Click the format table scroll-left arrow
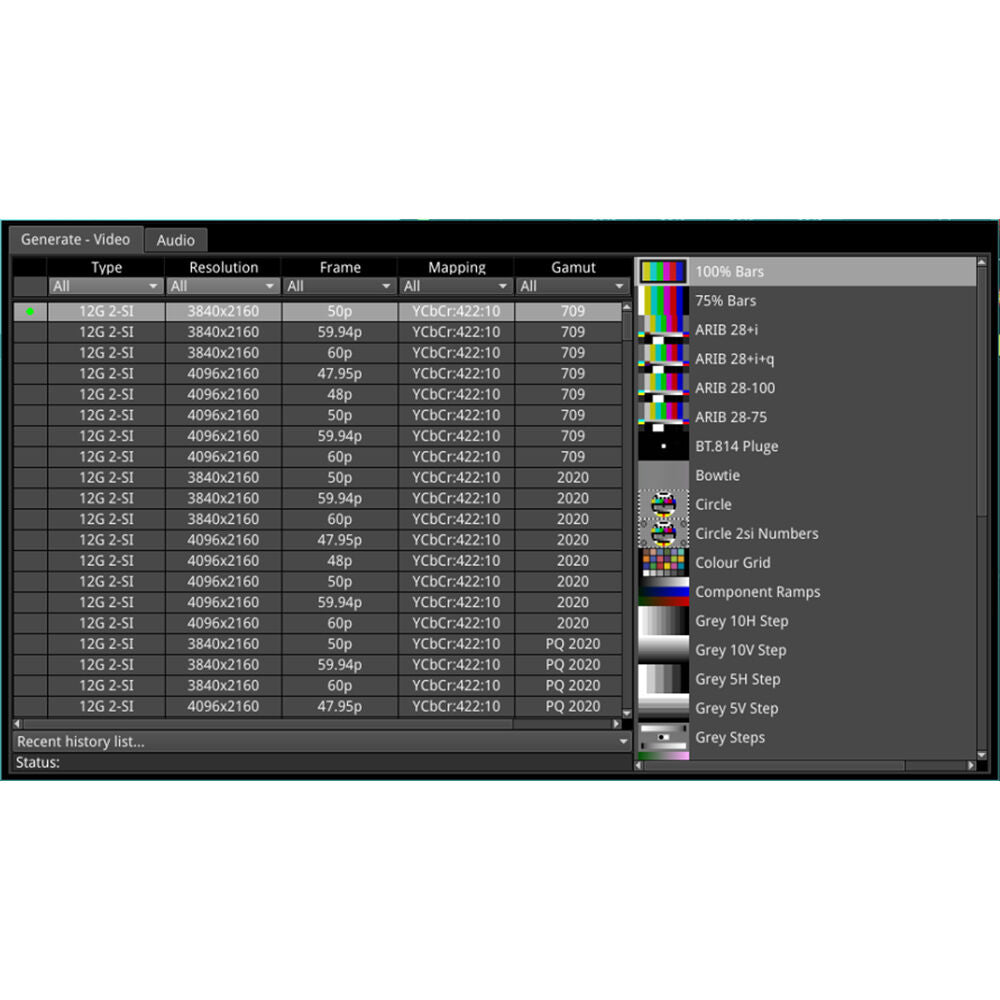 tap(17, 724)
